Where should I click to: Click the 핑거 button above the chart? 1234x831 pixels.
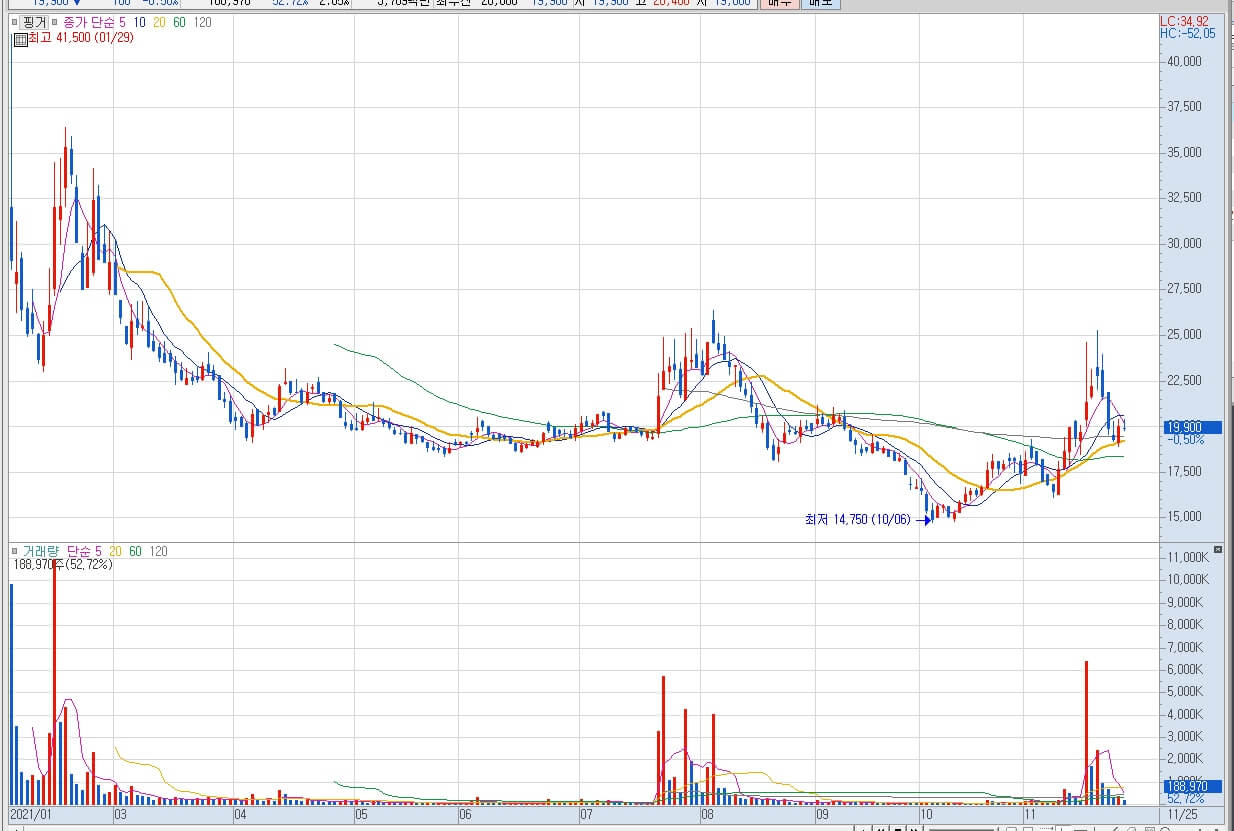click(x=33, y=22)
